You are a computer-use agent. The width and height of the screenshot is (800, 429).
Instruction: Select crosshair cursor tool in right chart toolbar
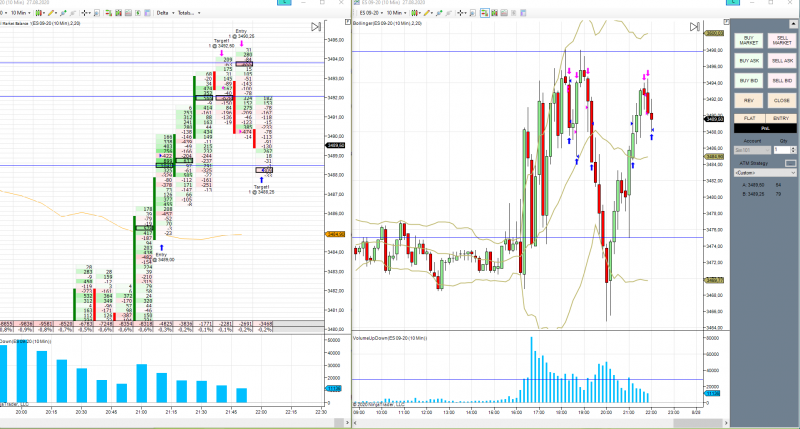point(462,13)
